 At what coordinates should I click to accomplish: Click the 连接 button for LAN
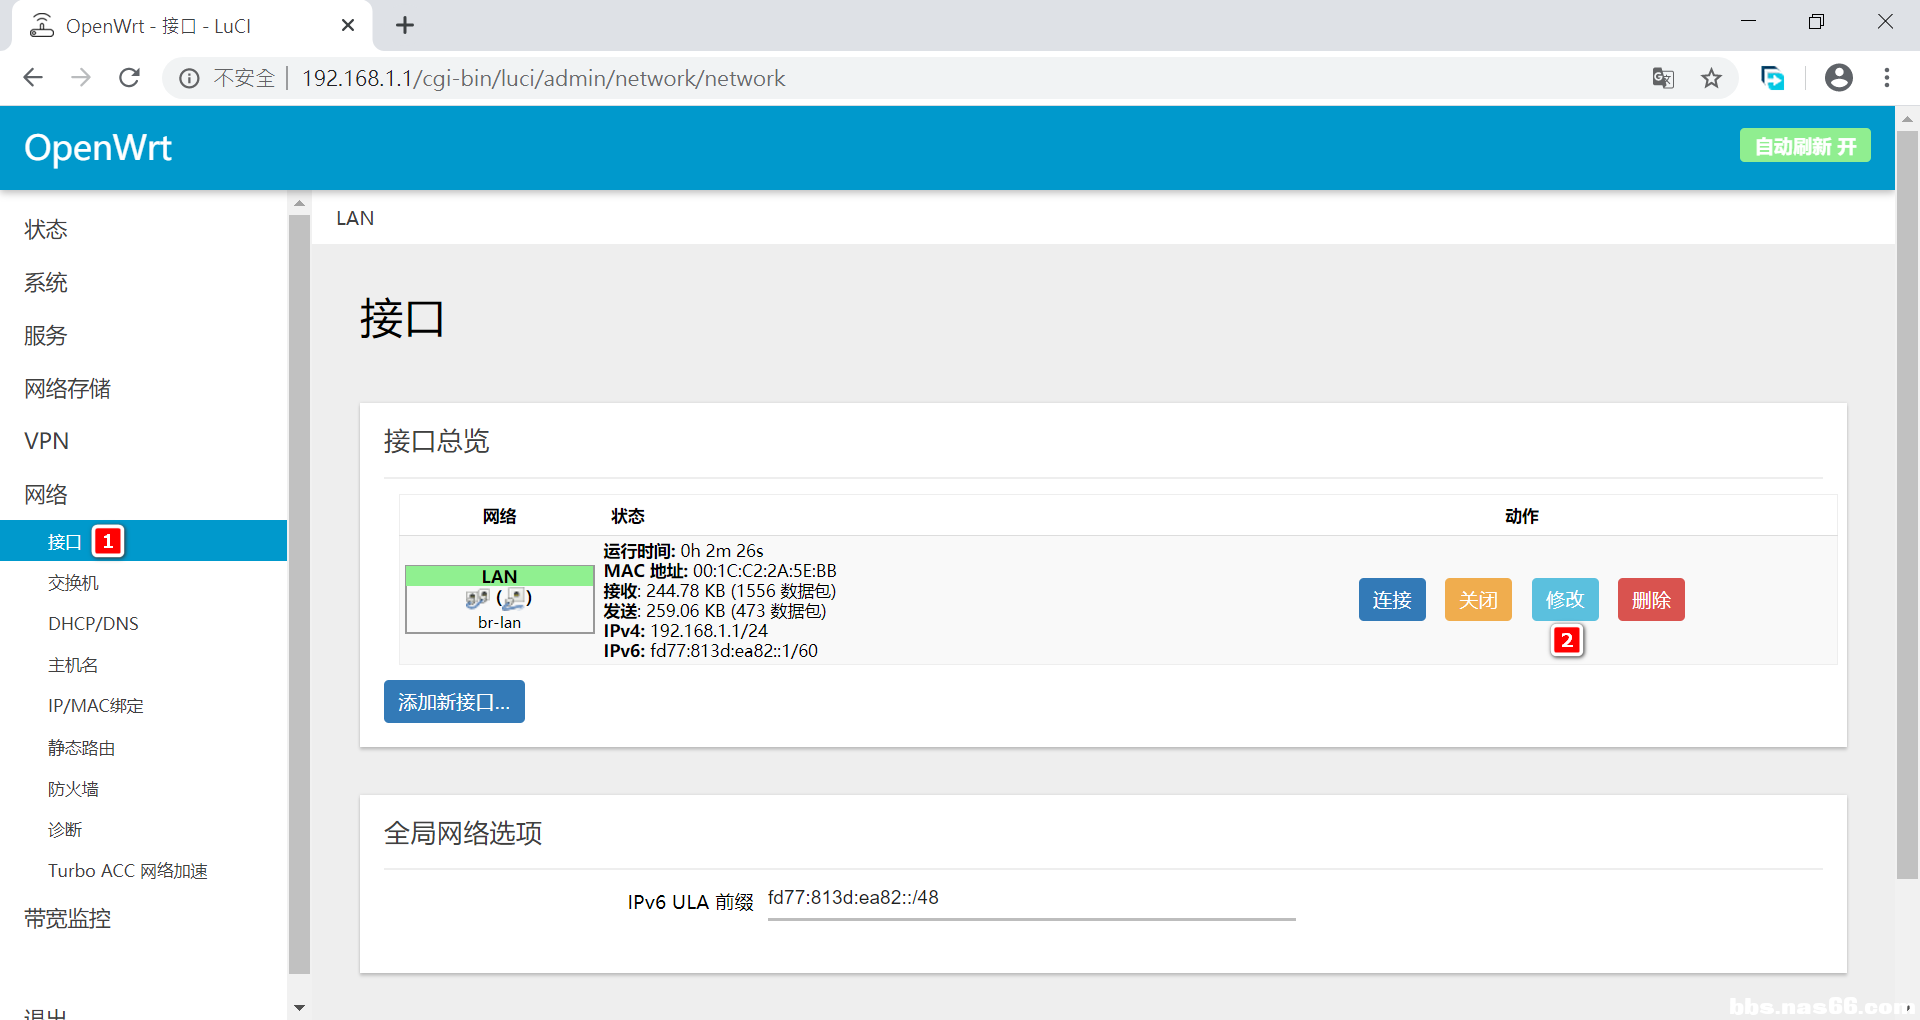[1392, 600]
